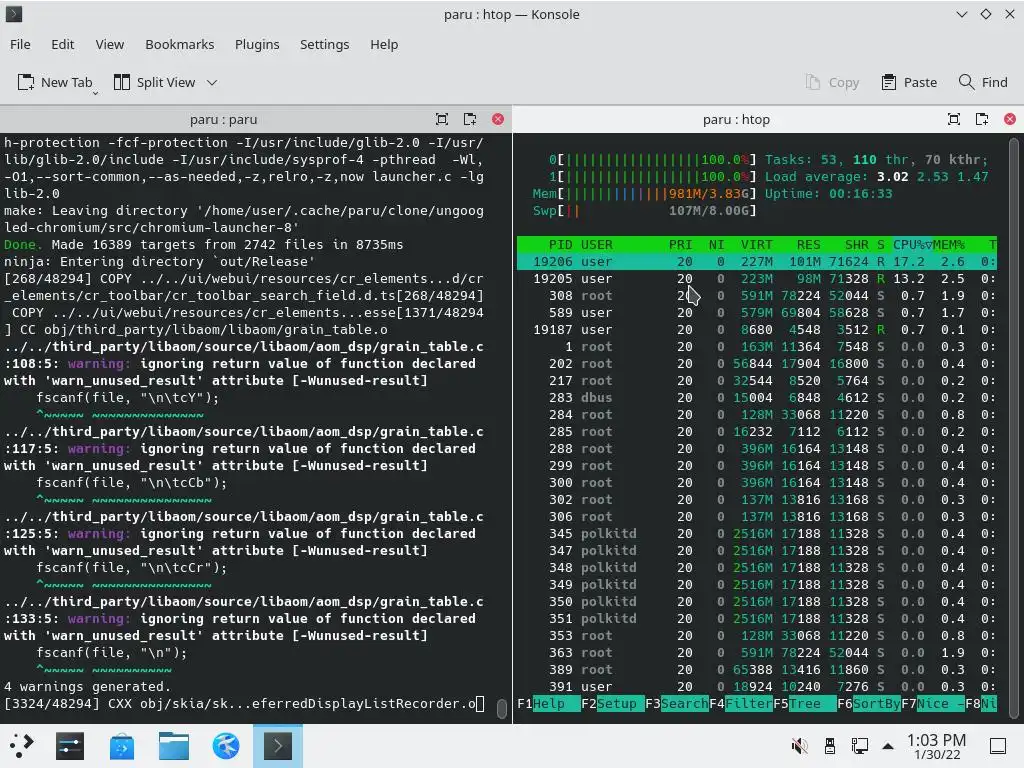The width and height of the screenshot is (1024, 768).
Task: Open the File menu
Action: click(20, 44)
